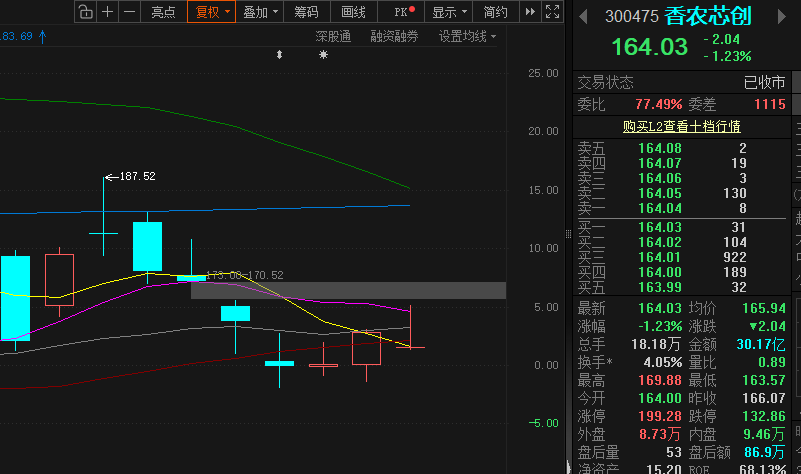
Task: Select the 画线 drawing tool menu
Action: point(354,12)
